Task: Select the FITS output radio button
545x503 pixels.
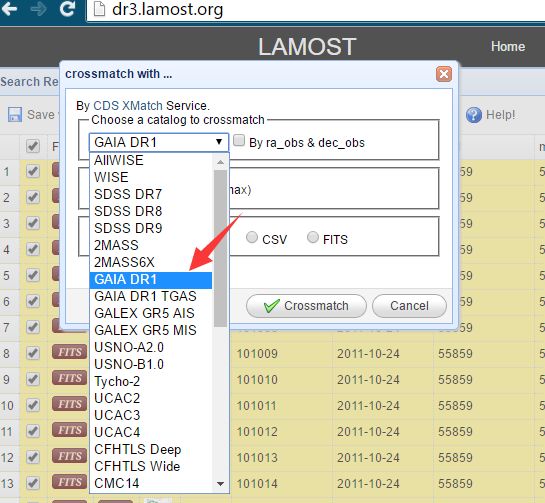Action: [x=313, y=237]
